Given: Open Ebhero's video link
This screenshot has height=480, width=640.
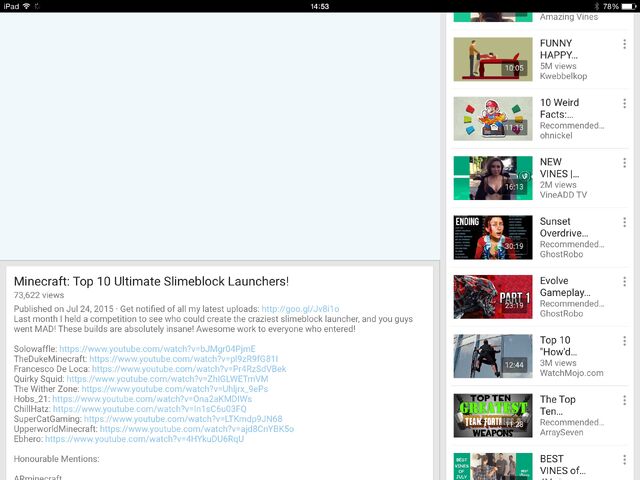Looking at the screenshot, I should pos(144,439).
